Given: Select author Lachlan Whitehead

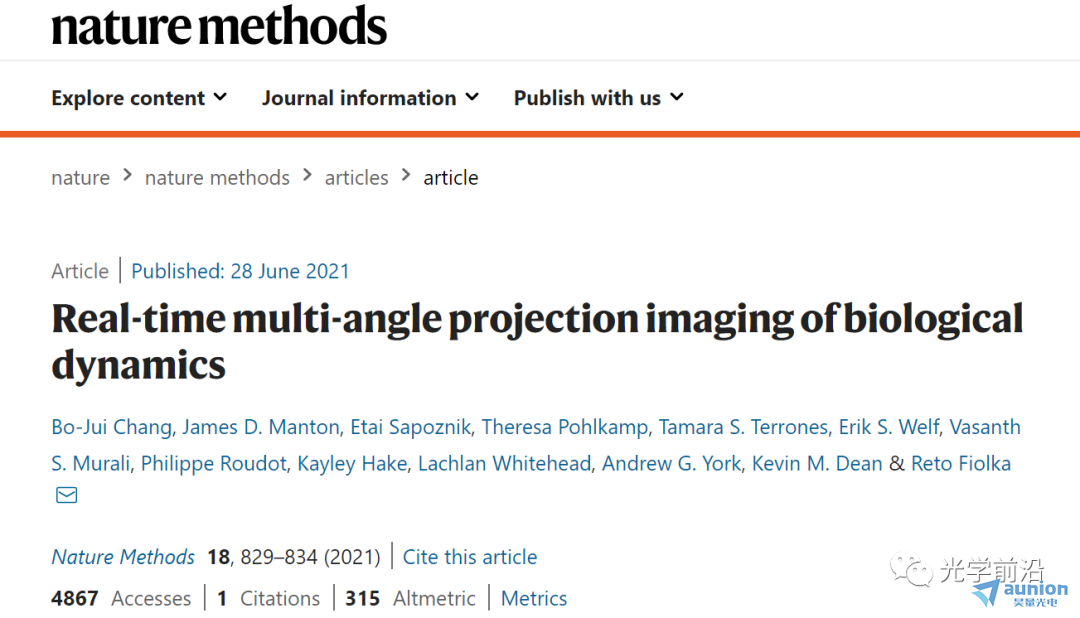Looking at the screenshot, I should pyautogui.click(x=504, y=464).
